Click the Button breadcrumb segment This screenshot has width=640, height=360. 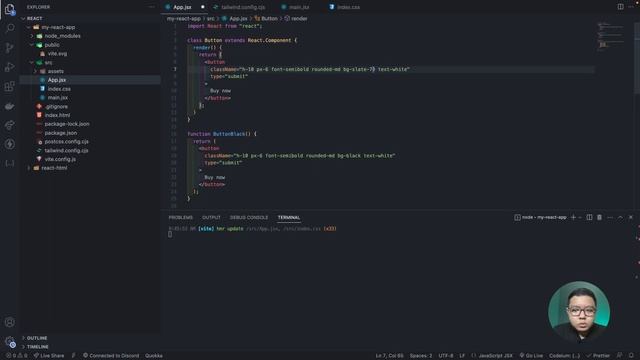click(269, 18)
